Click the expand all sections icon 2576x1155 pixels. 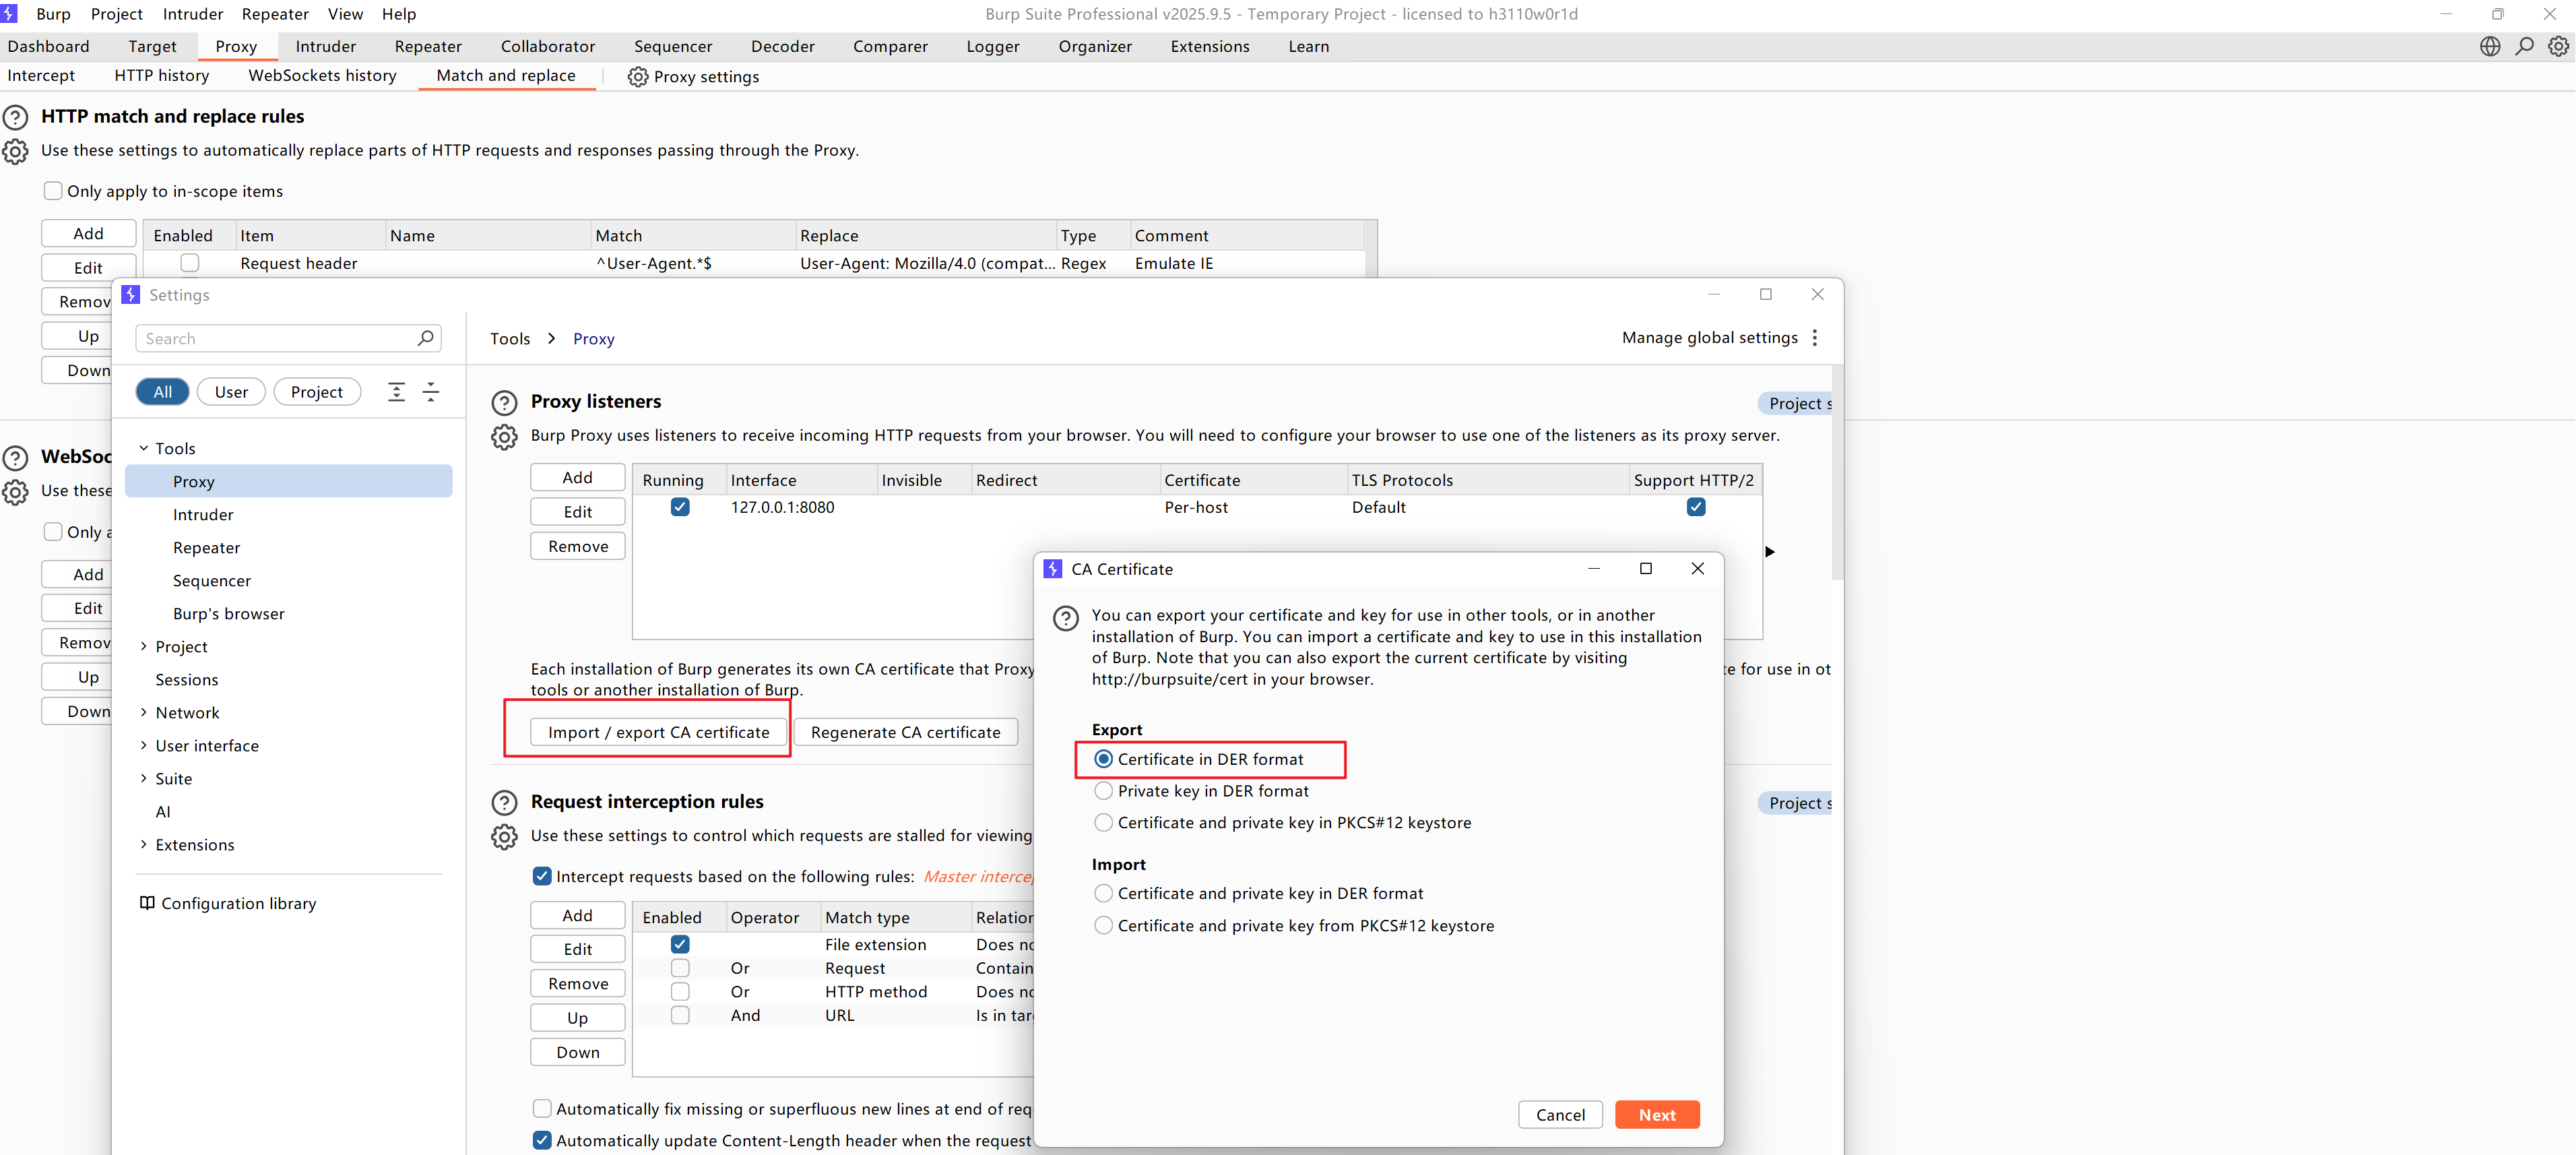tap(396, 392)
